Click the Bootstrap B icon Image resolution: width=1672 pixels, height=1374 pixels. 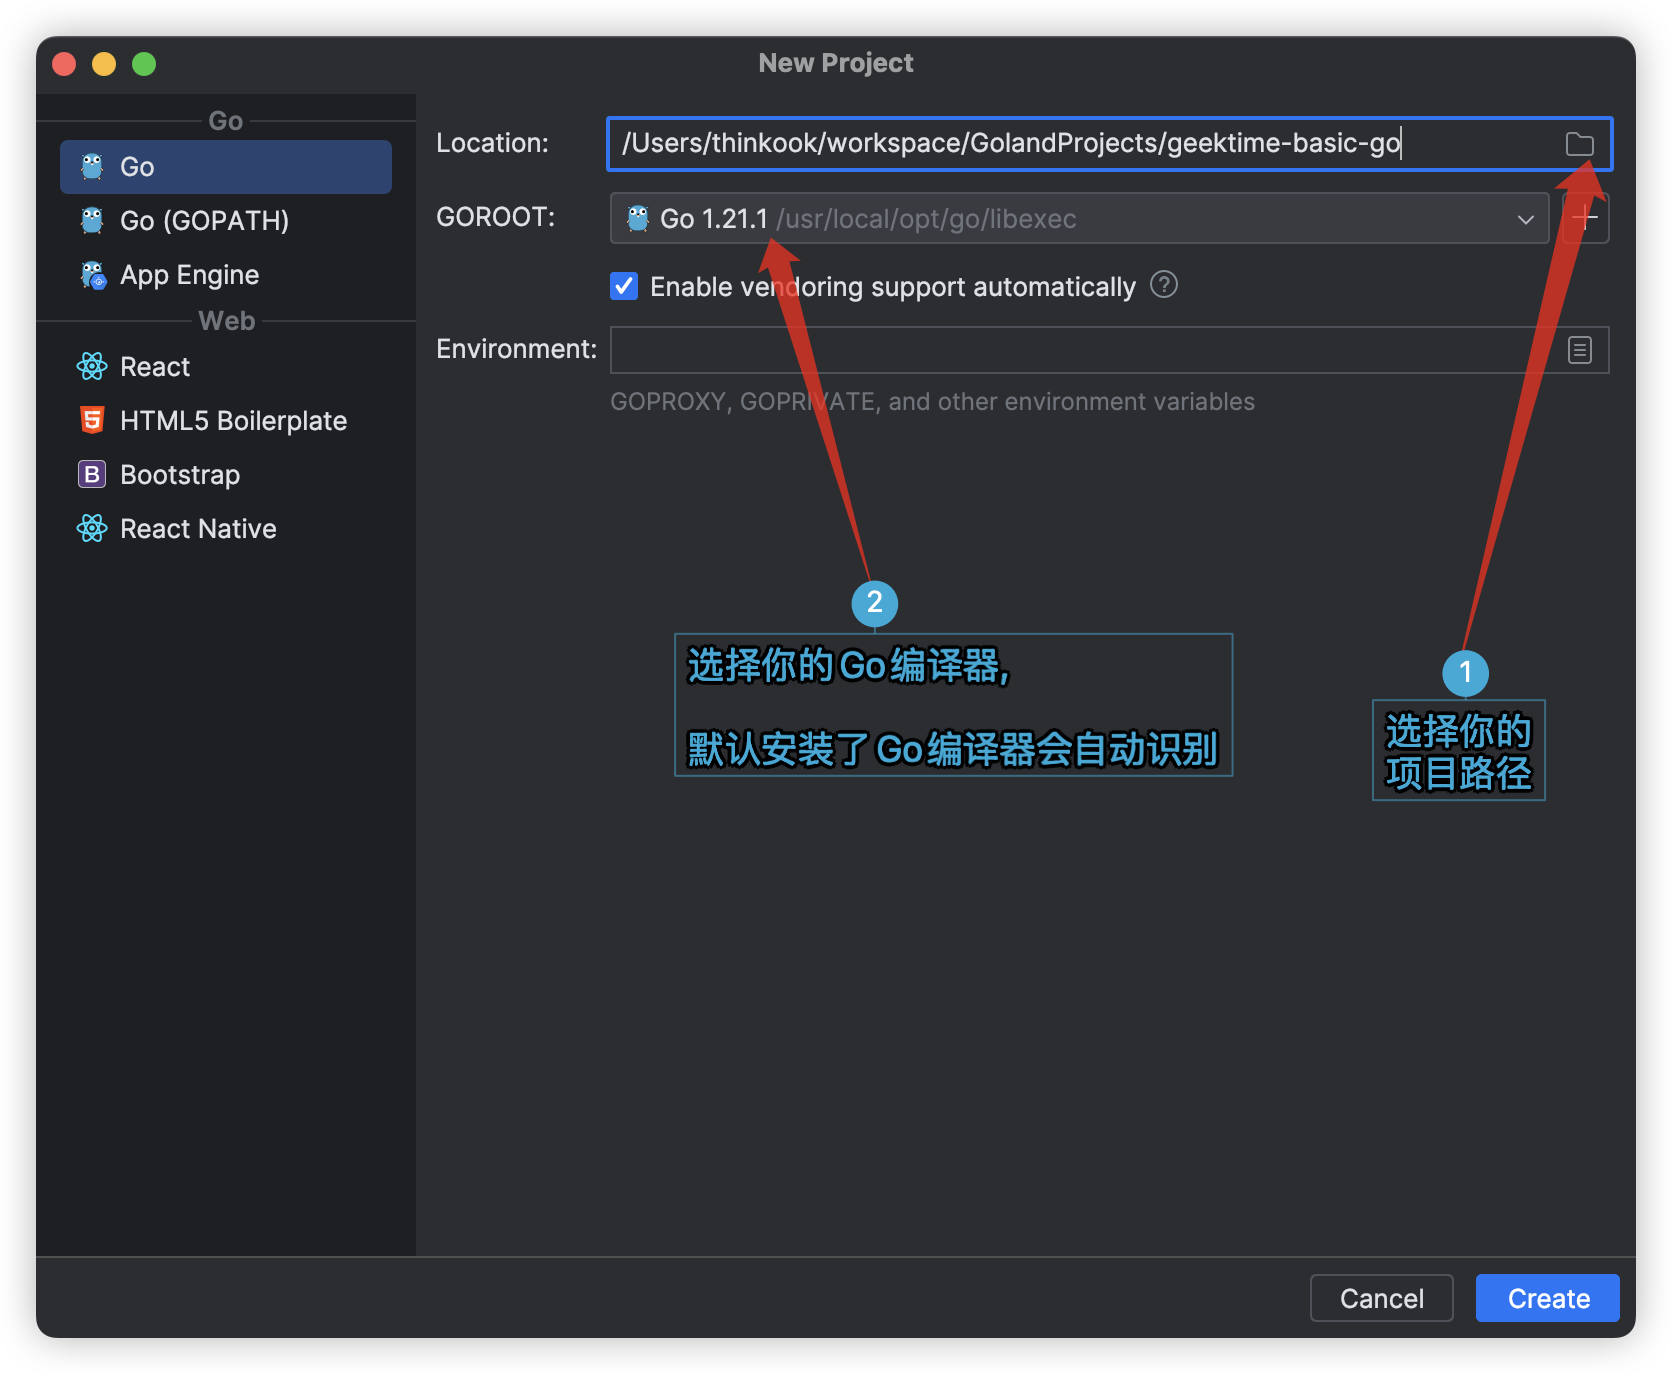tap(92, 474)
